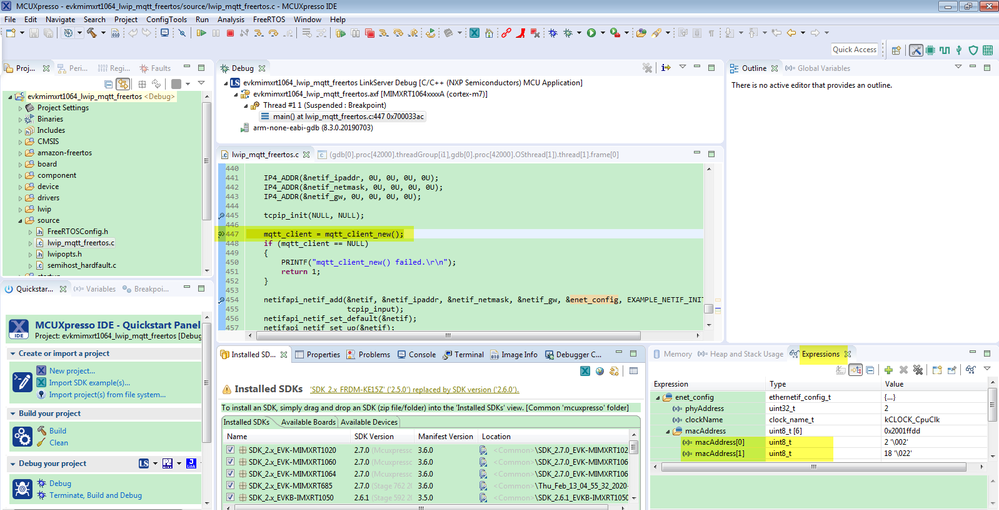Click the hammer Build icon in toolbar
The height and width of the screenshot is (510, 999).
click(91, 33)
